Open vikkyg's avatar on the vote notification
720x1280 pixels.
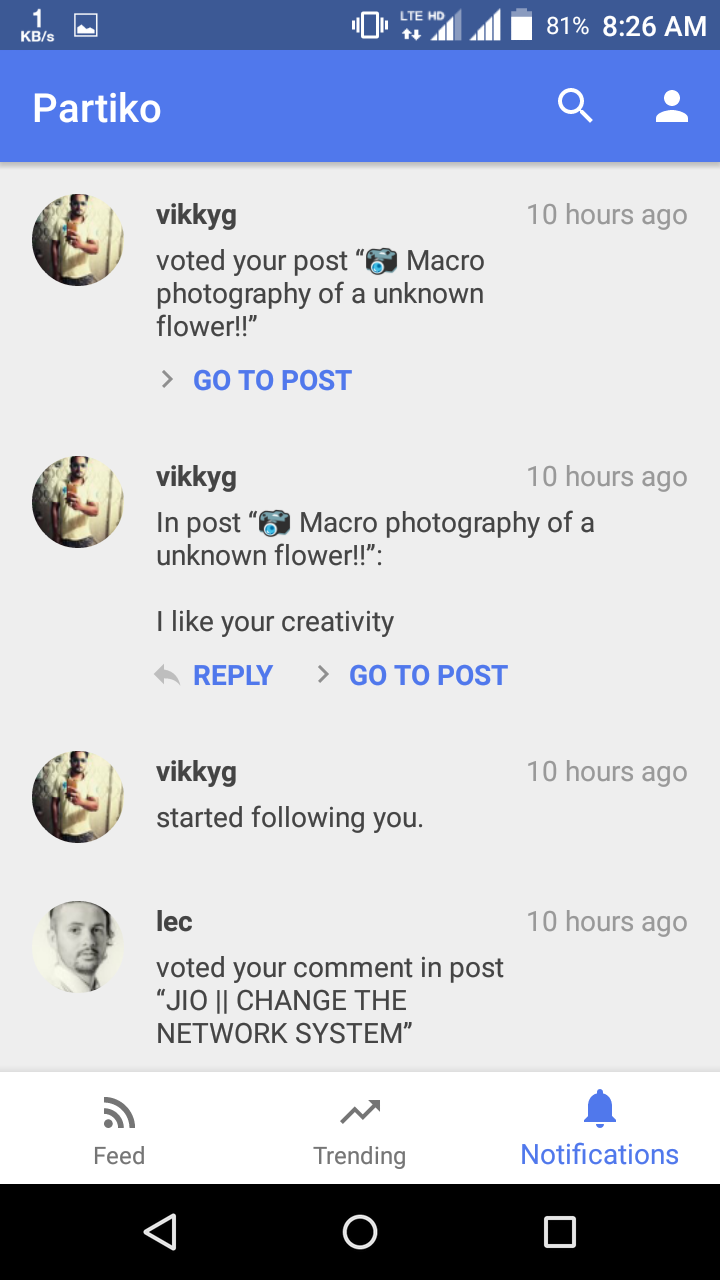click(x=78, y=240)
